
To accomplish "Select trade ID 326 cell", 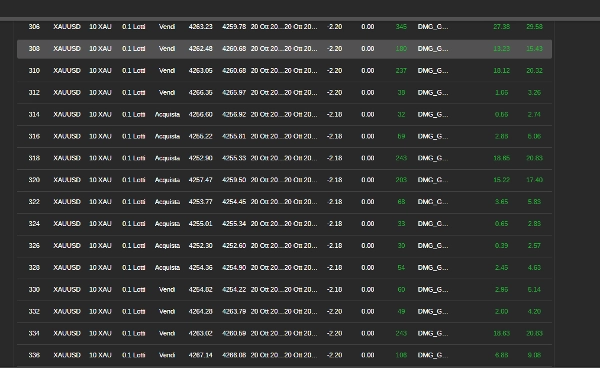I will coord(34,246).
